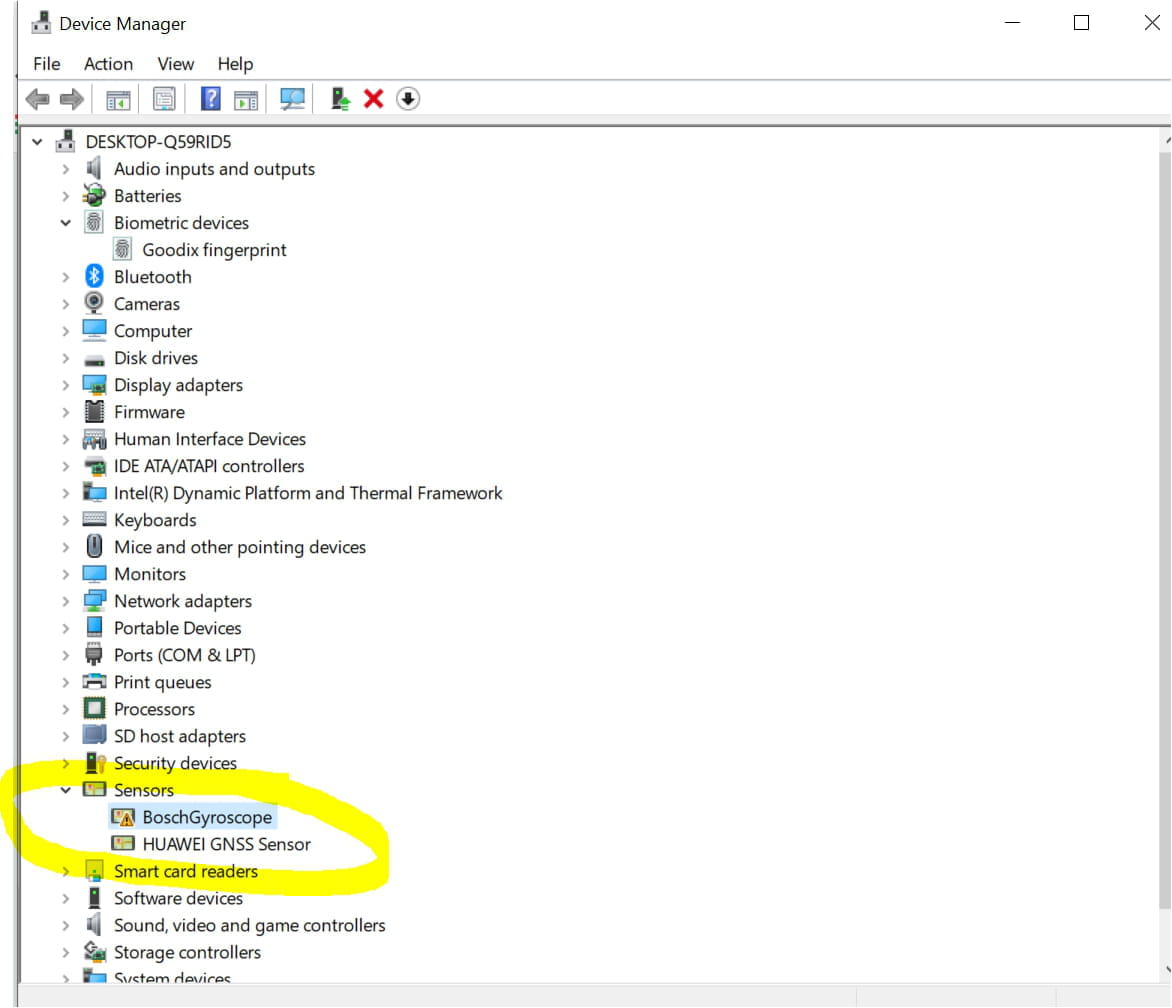
Task: Click the HUAWEI GNSS Sensor icon
Action: [123, 844]
